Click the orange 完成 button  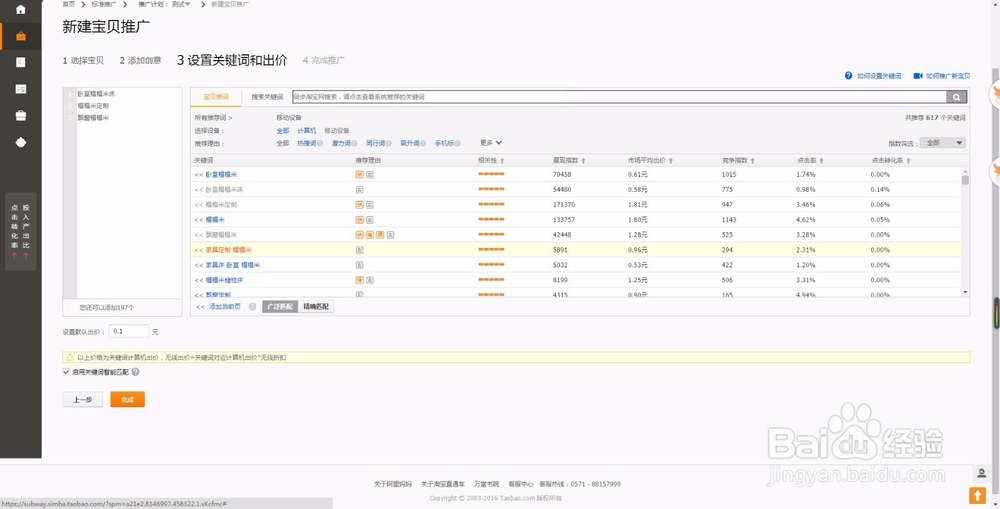(128, 400)
